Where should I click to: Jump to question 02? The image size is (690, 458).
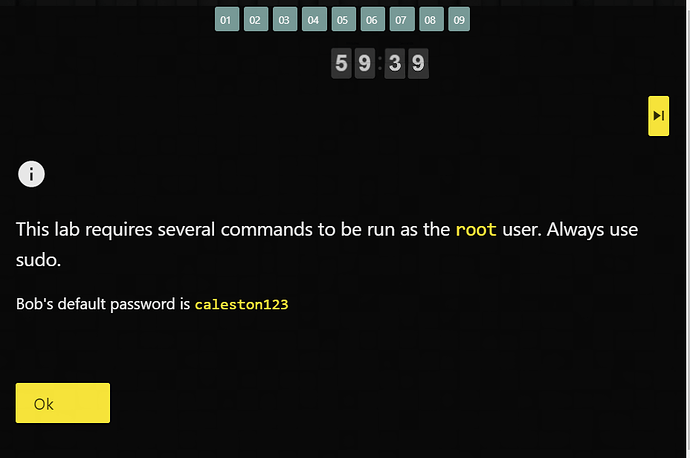[x=255, y=20]
